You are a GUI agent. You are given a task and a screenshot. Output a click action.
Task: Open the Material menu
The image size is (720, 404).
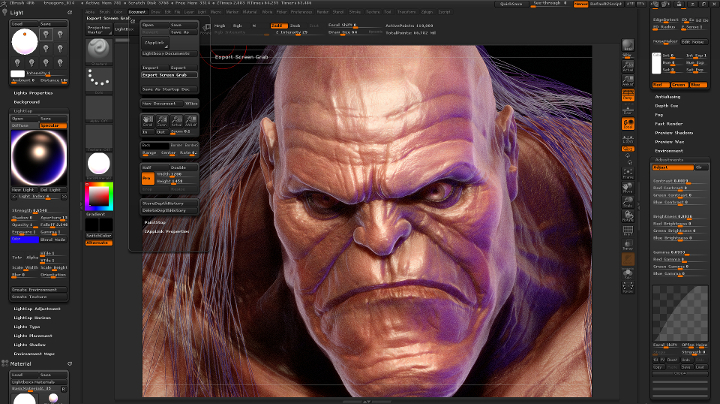coord(250,12)
